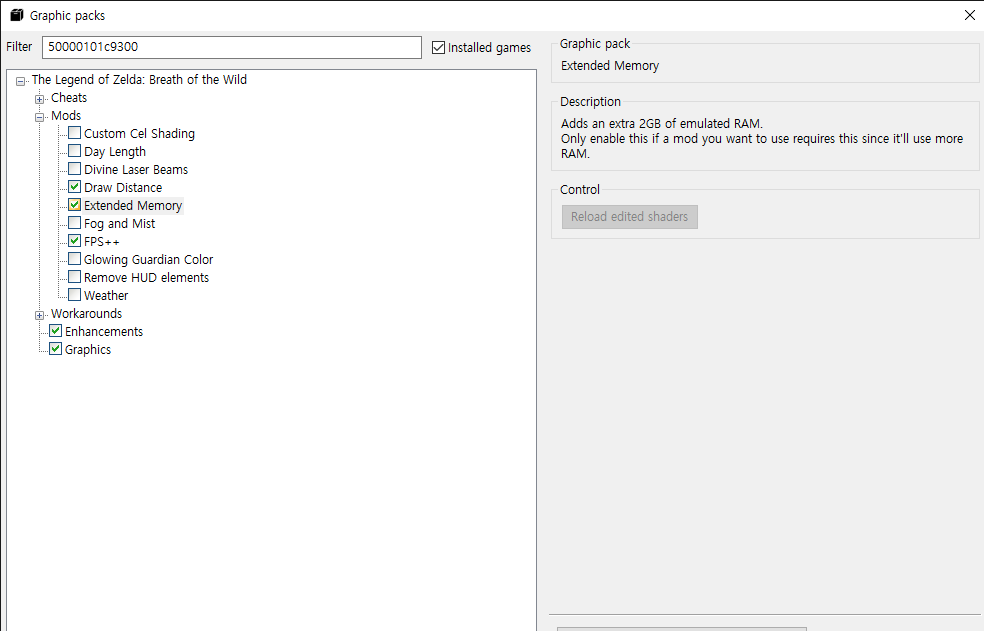Select the Extended Memory label
The width and height of the screenshot is (984, 631).
(x=133, y=206)
